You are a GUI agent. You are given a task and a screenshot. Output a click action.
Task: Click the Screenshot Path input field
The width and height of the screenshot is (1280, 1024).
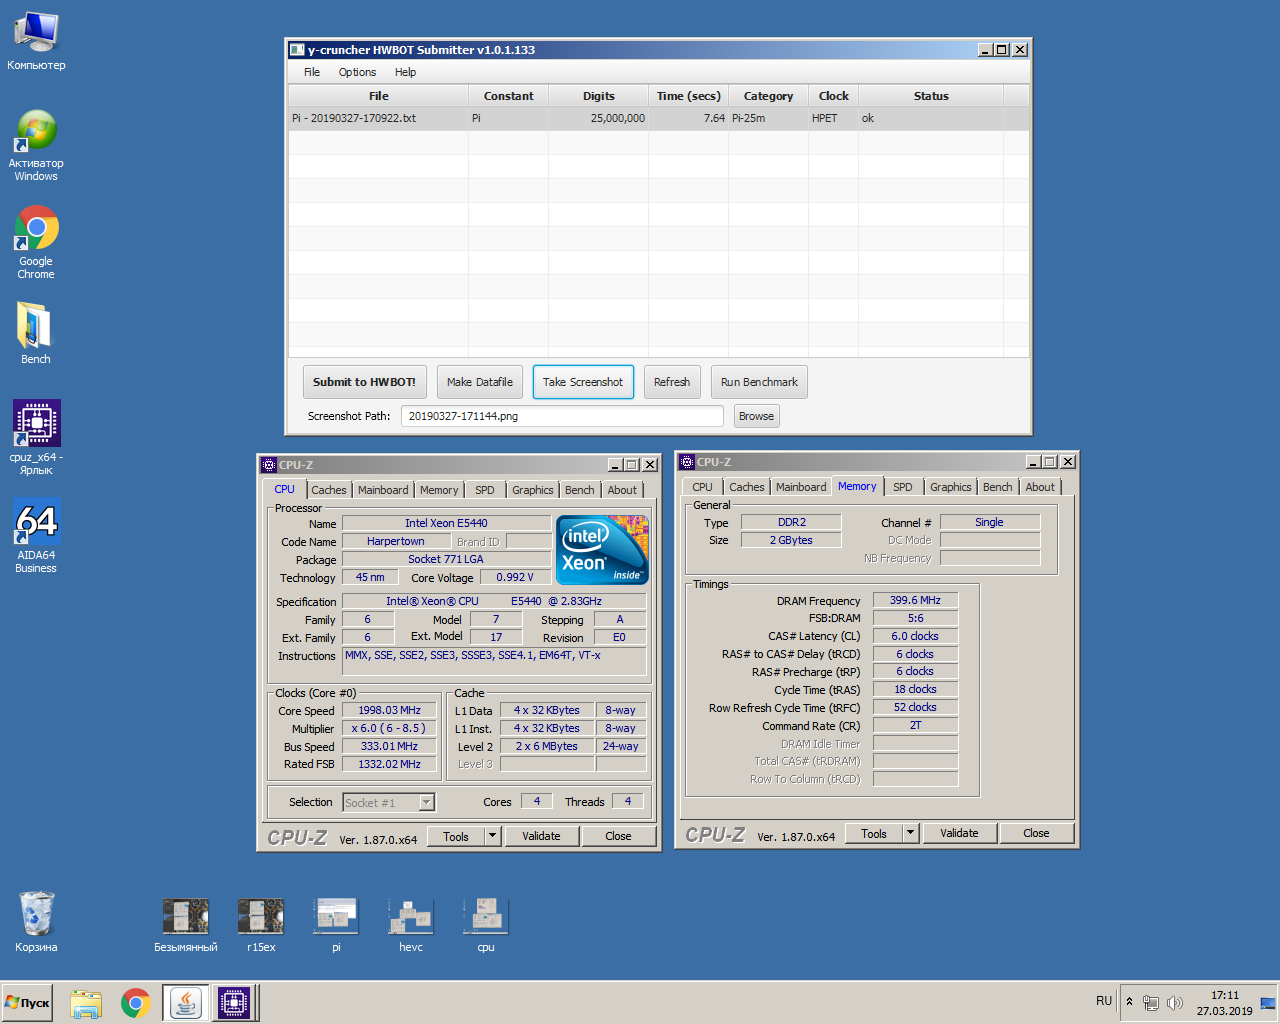[562, 416]
